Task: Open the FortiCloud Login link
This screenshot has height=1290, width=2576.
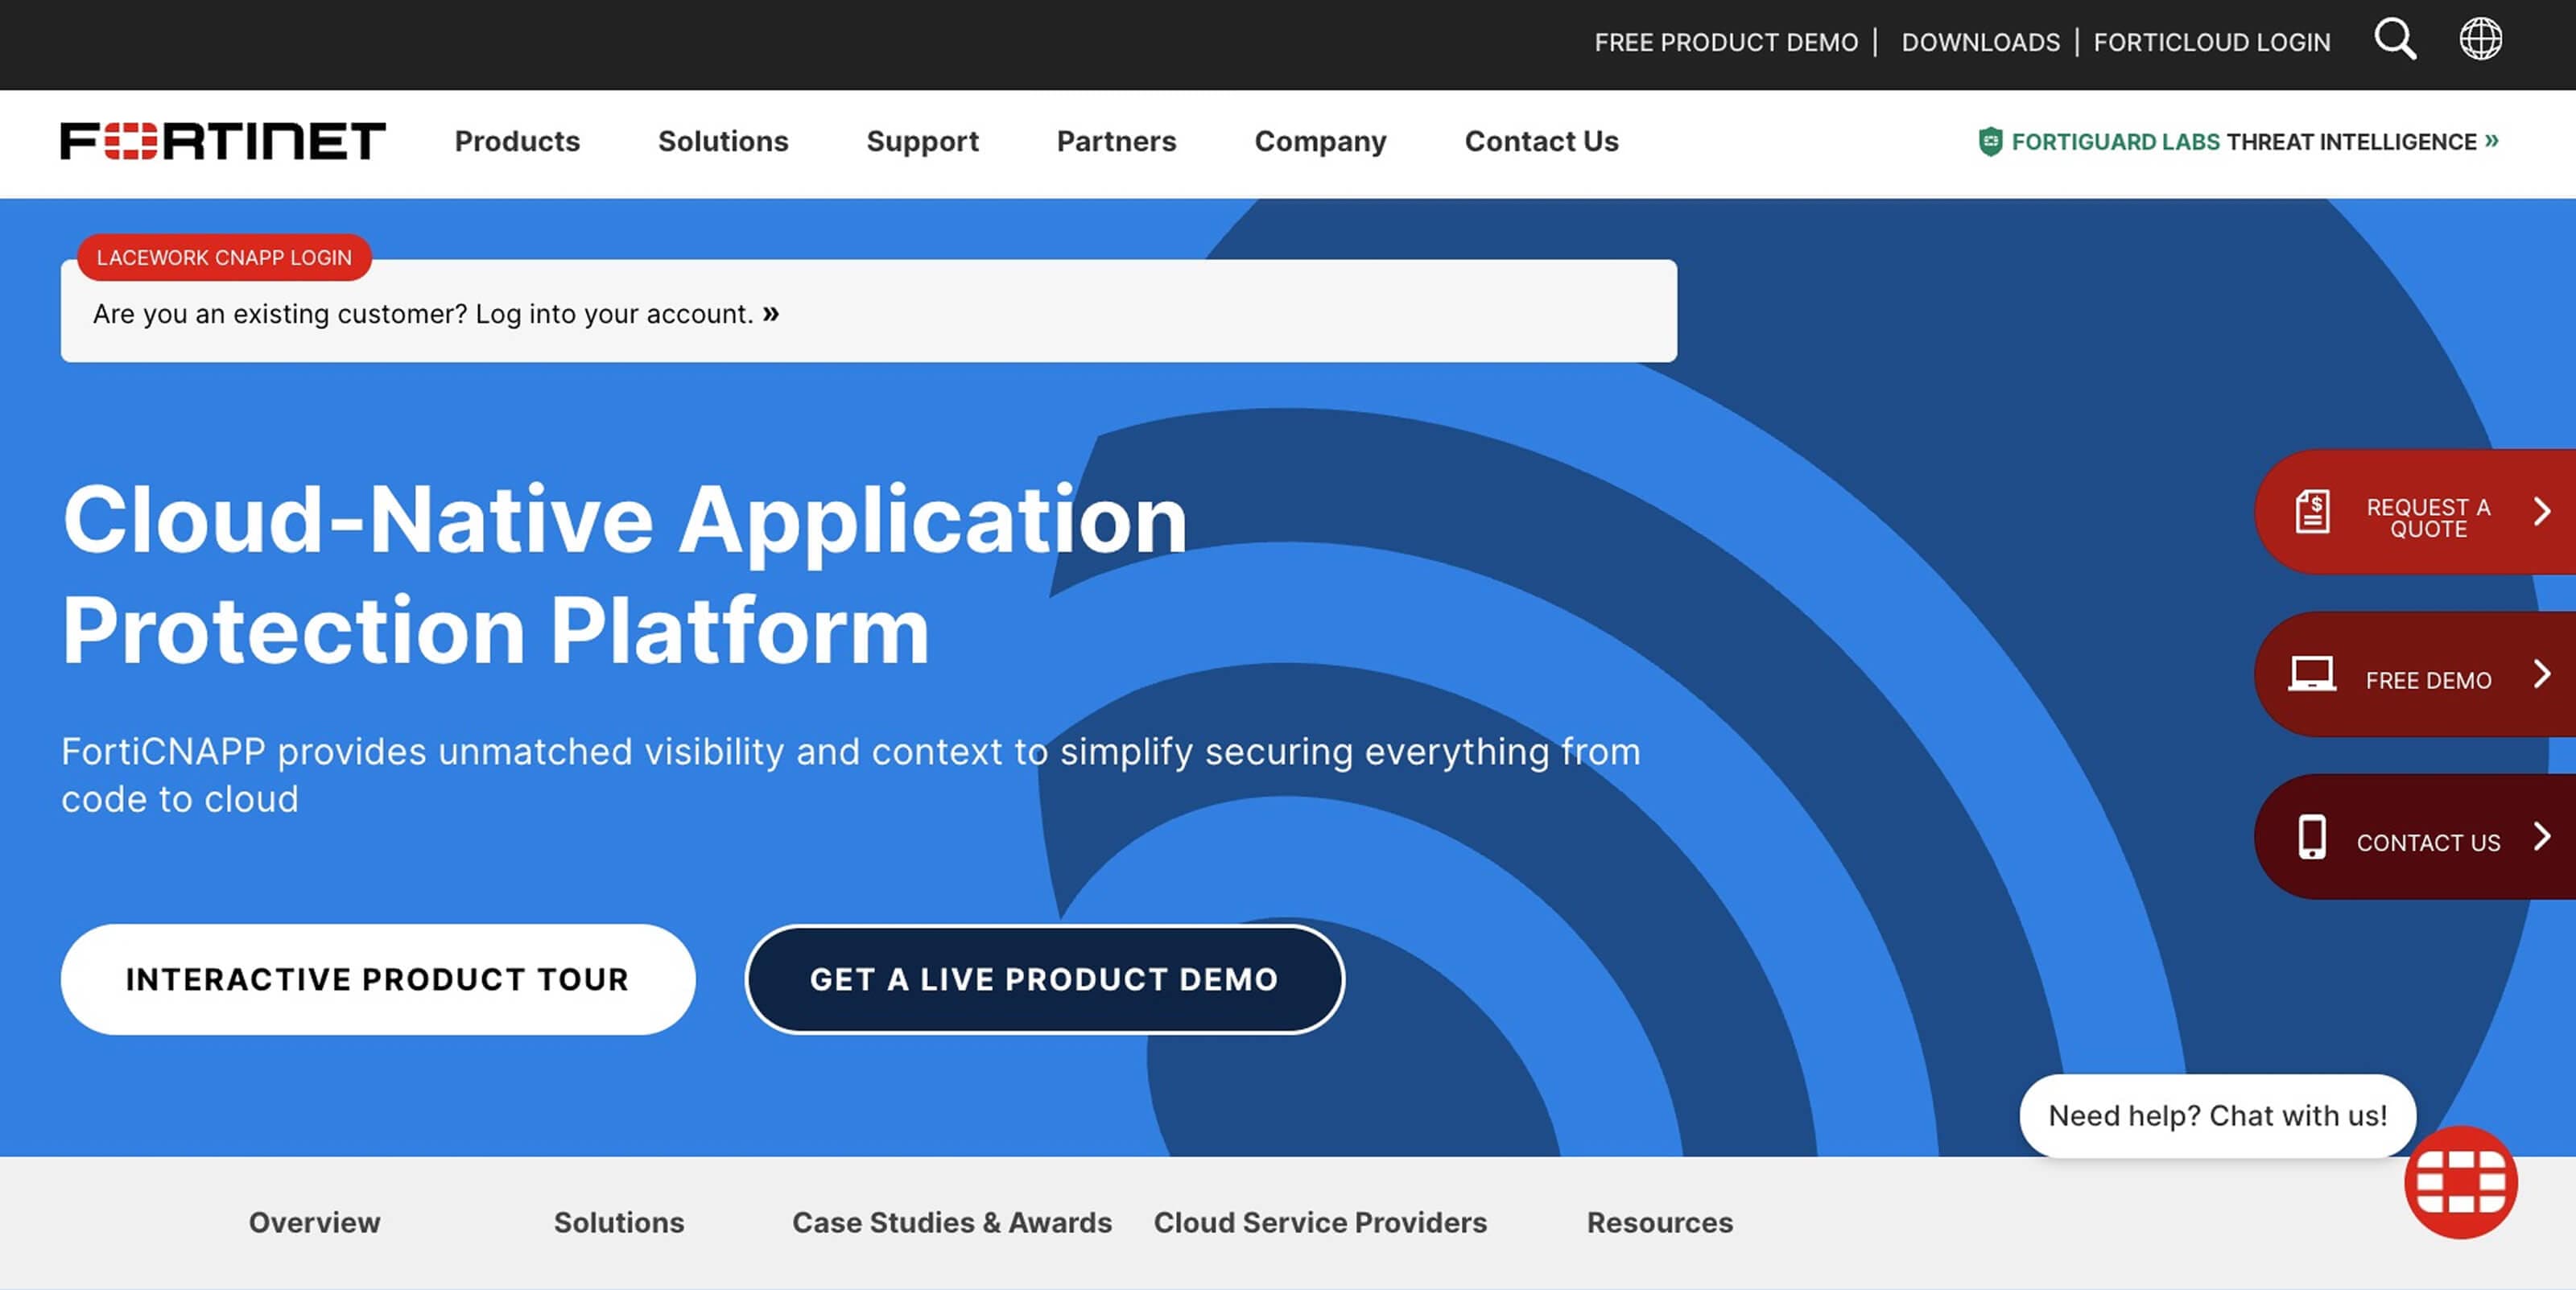Action: click(x=2212, y=42)
